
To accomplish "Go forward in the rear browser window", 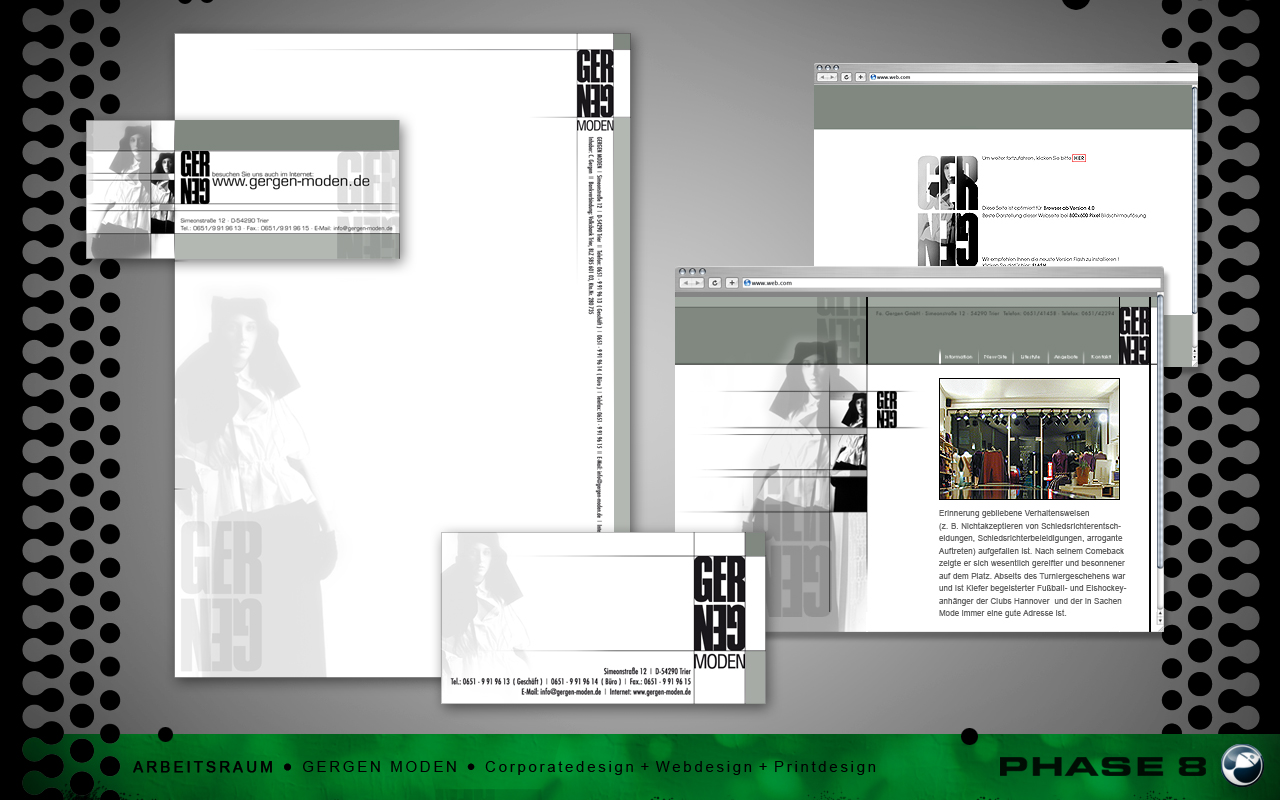I will 833,76.
